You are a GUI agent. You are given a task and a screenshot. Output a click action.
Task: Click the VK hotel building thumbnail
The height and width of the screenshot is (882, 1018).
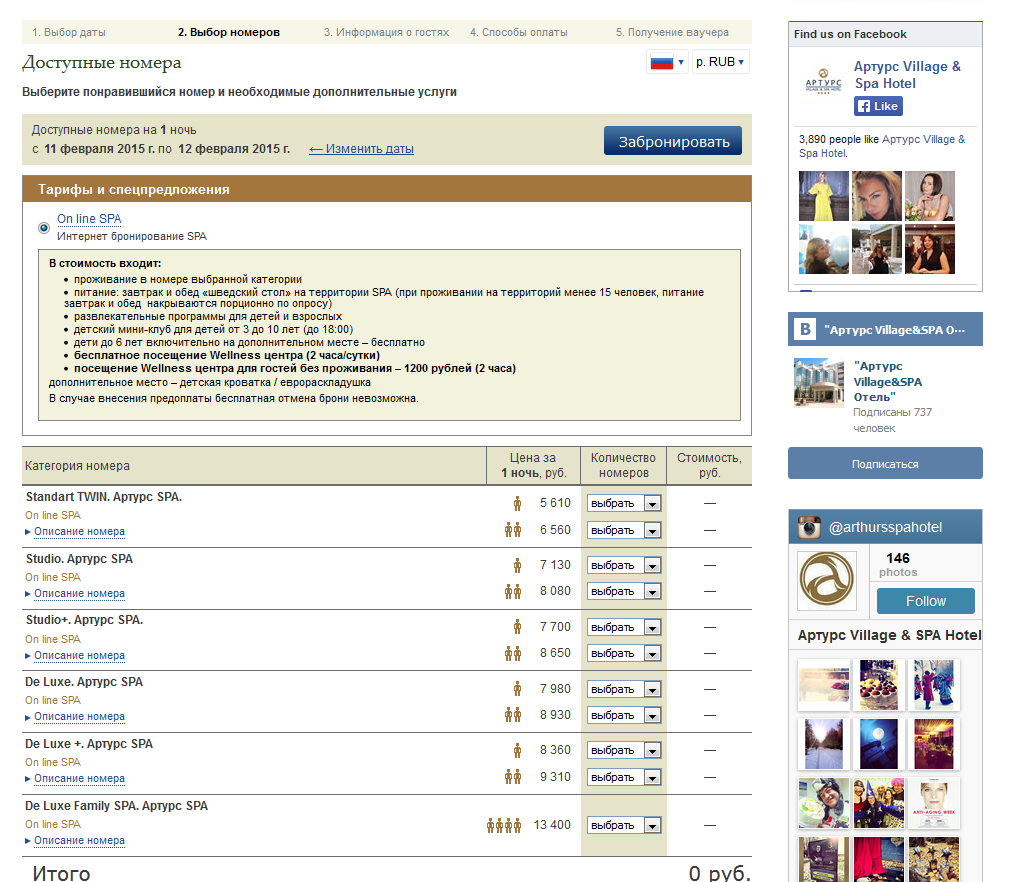tap(819, 383)
